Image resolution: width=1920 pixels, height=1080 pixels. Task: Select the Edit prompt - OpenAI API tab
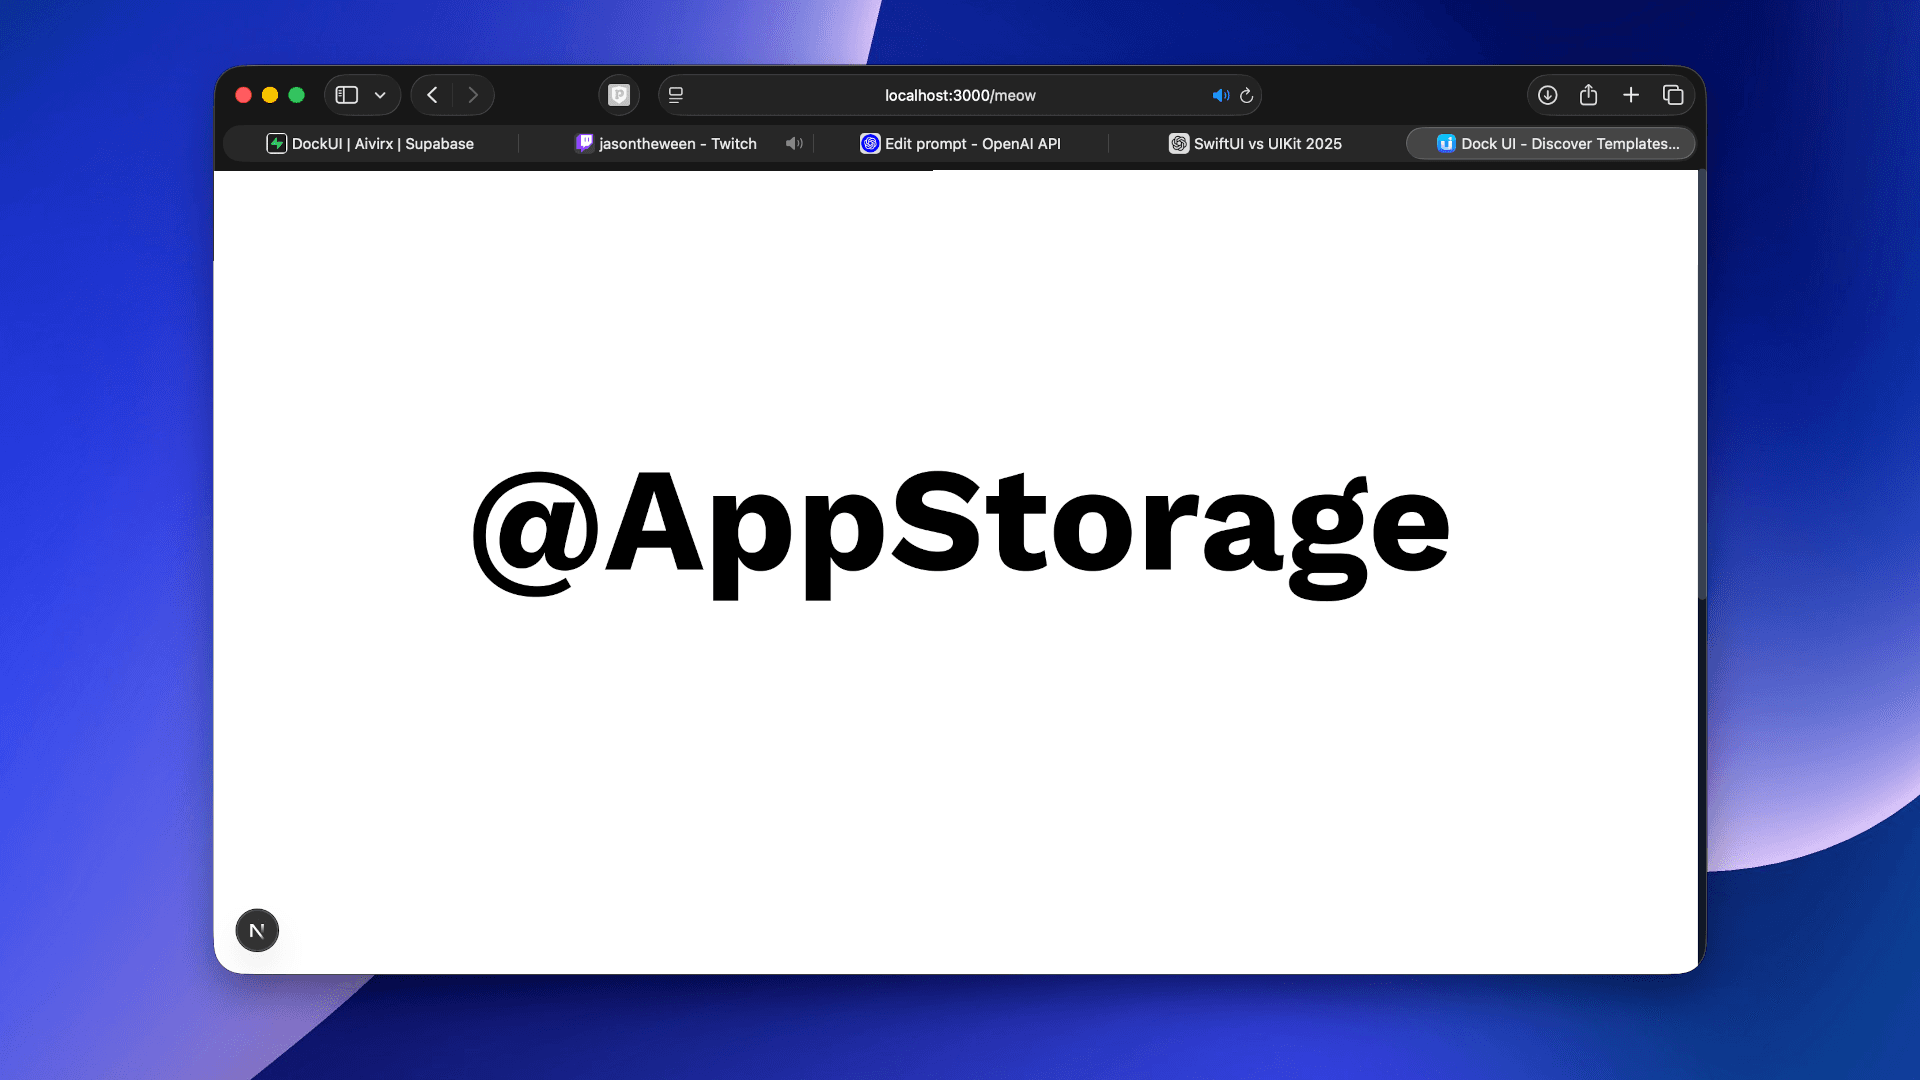click(x=960, y=144)
